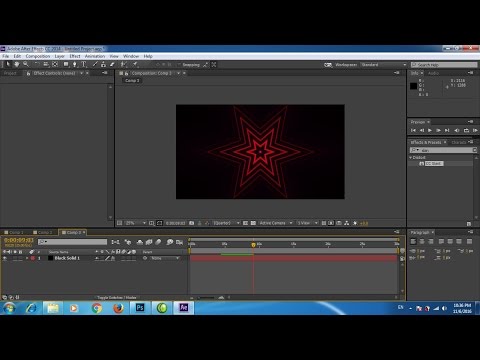Open the Effect menu
Viewport: 480px width, 360px height.
pos(75,56)
